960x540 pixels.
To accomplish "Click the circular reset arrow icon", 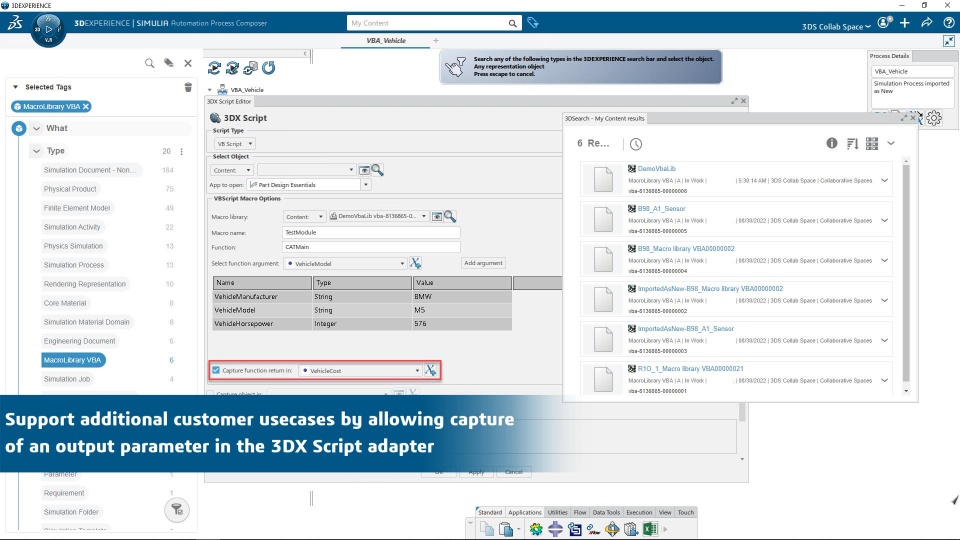I will tap(269, 68).
